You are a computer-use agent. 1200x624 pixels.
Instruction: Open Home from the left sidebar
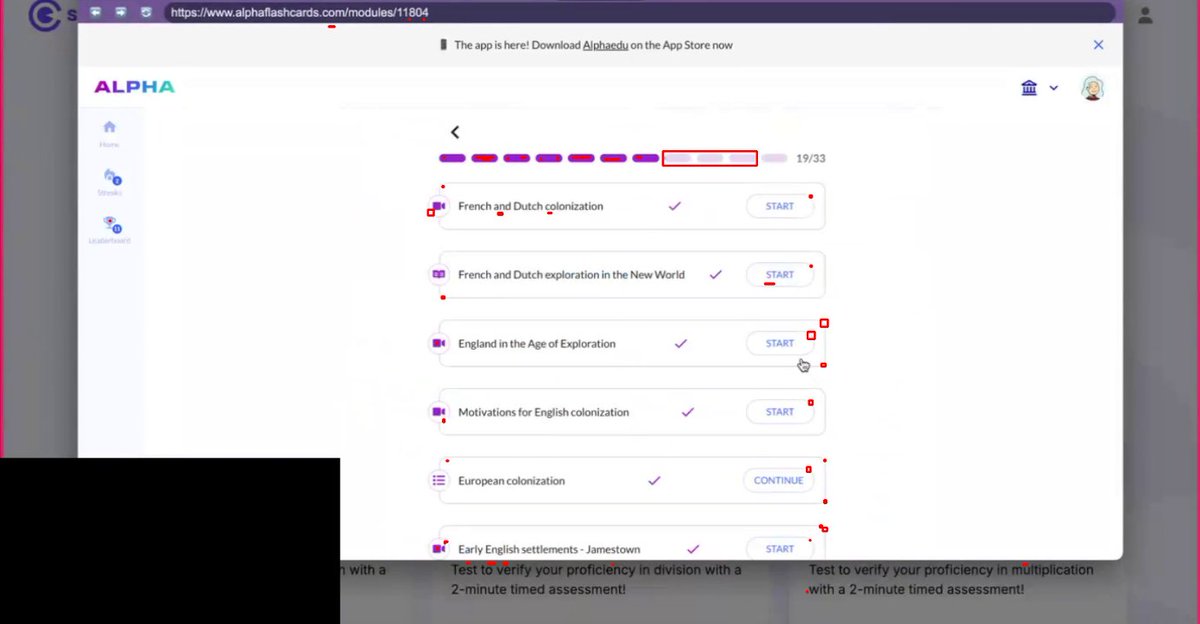tap(109, 133)
